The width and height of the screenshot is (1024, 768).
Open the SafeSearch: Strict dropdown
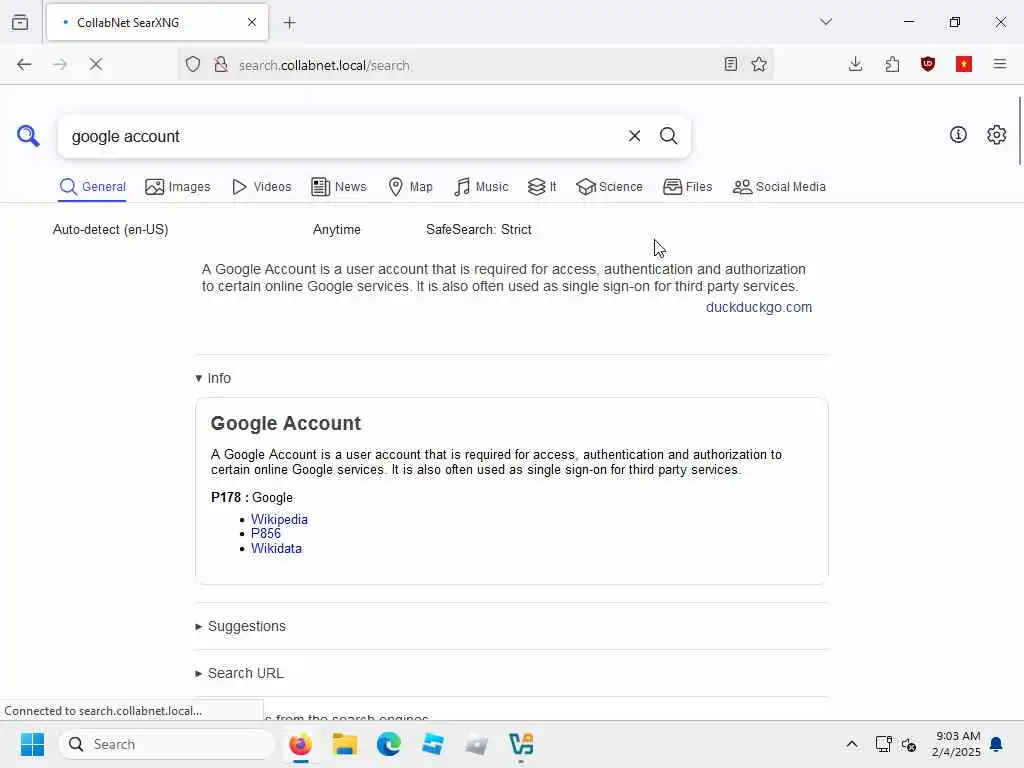479,229
